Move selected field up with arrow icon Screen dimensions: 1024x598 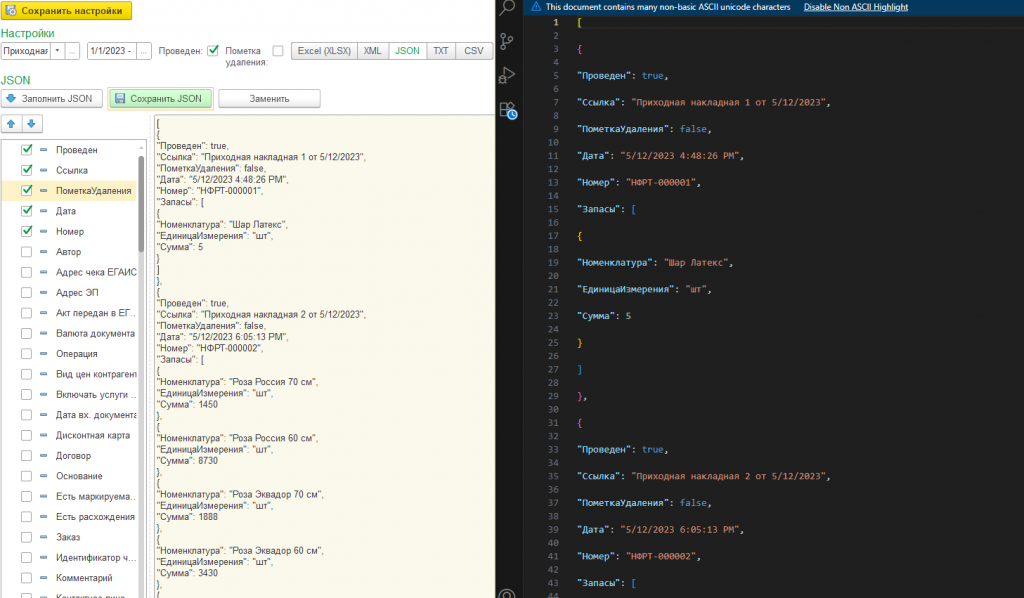coord(12,124)
